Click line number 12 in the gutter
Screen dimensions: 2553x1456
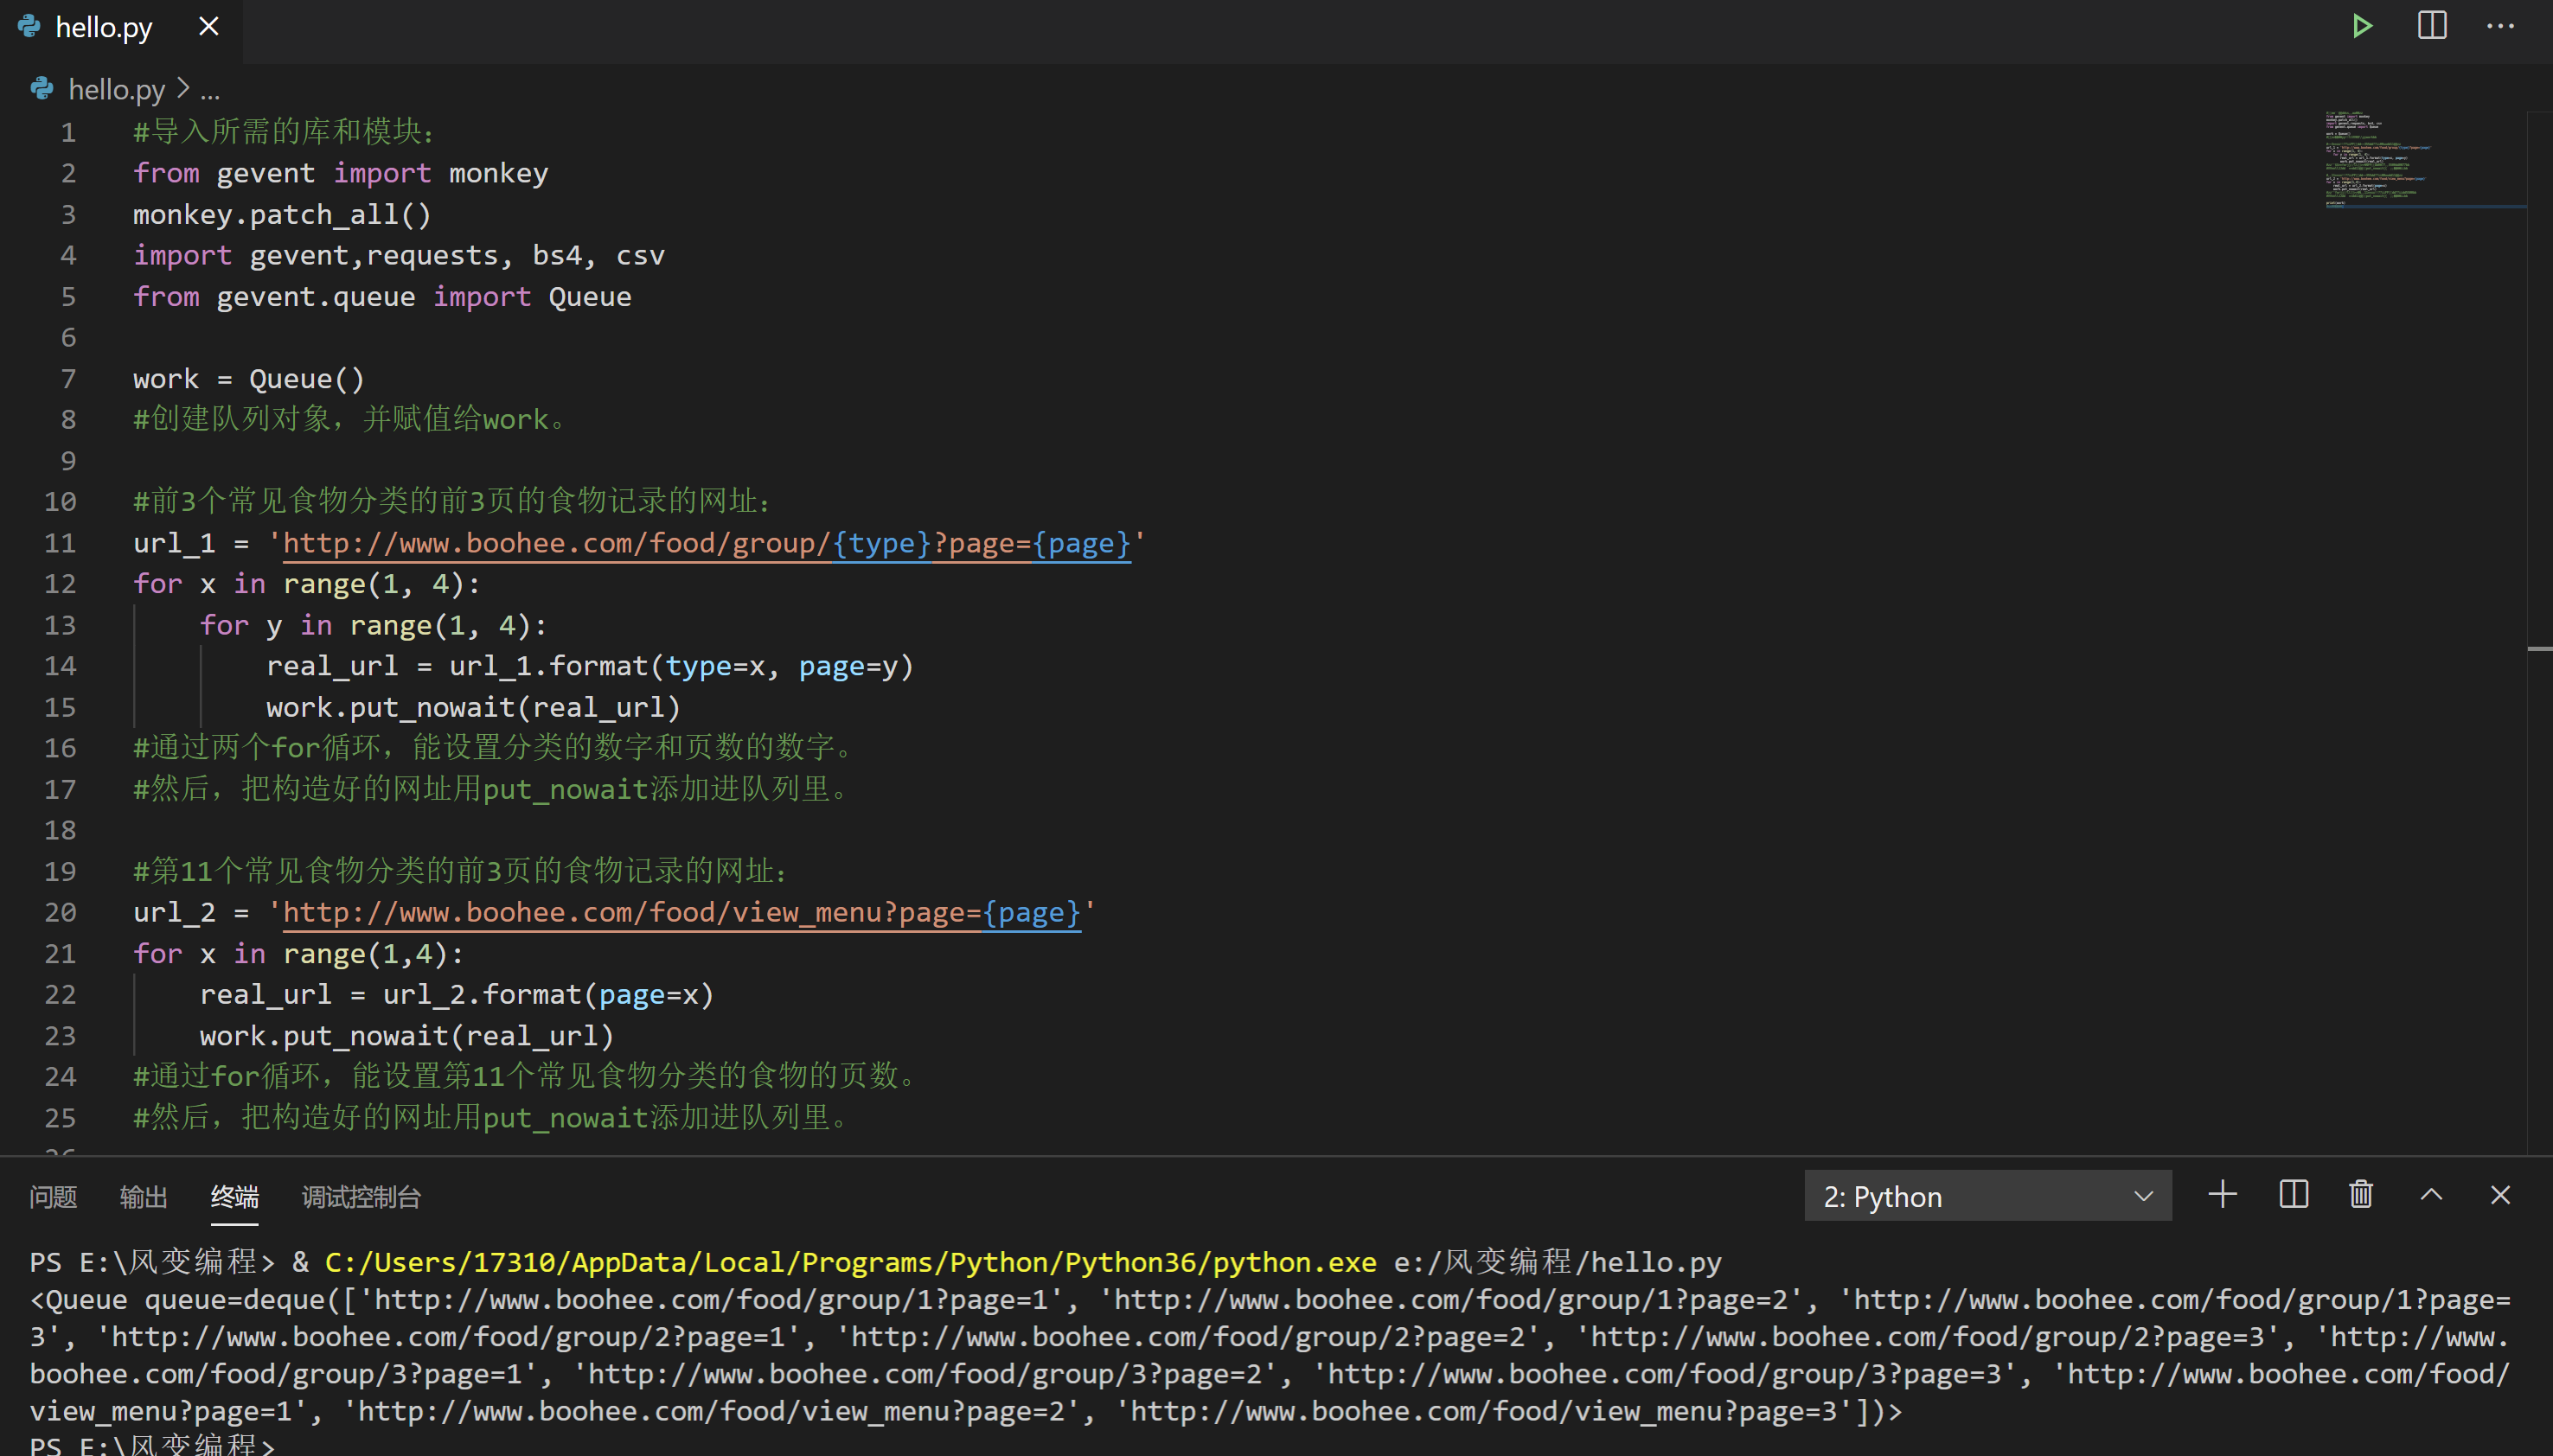pos(60,584)
